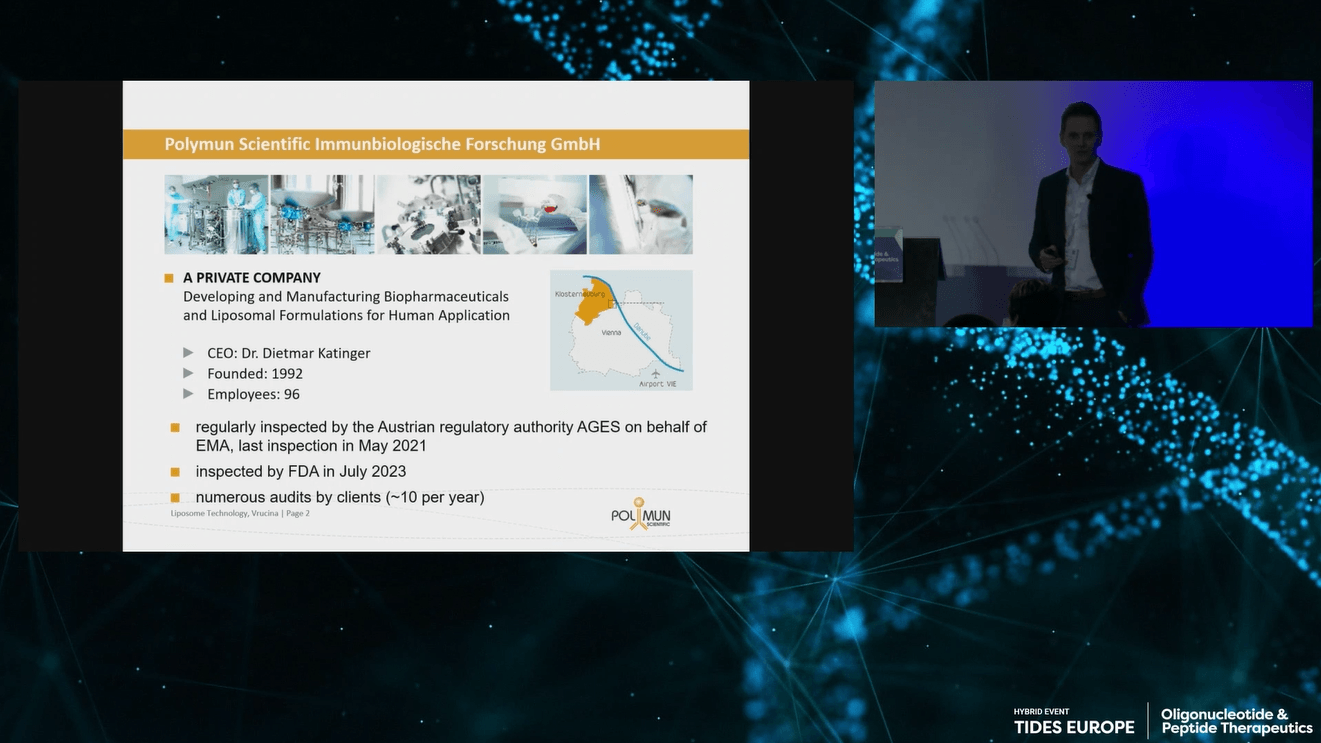Click the 'Liposome Technology, Vrucina | Page 2' footer

click(x=240, y=513)
